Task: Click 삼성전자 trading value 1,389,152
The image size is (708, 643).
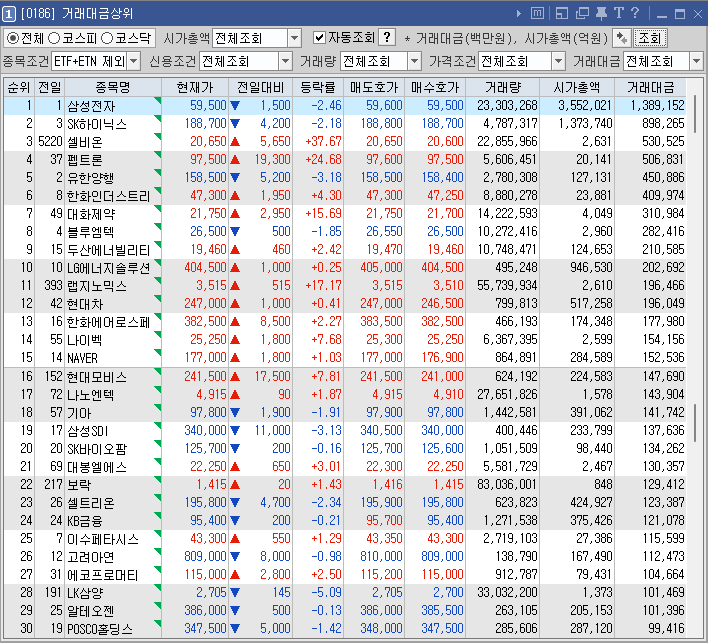Action: tap(657, 106)
